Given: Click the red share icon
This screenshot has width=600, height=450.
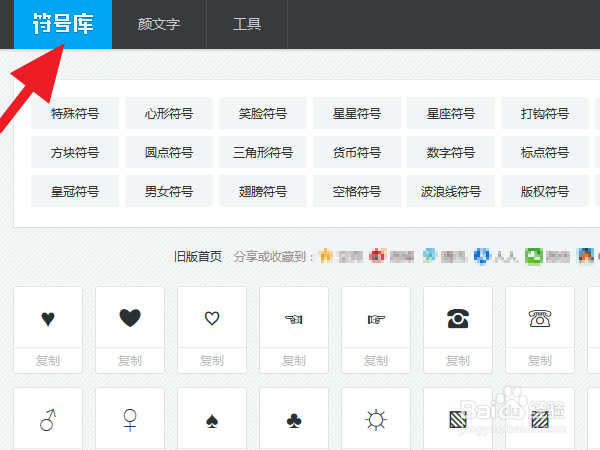Looking at the screenshot, I should click(x=377, y=256).
